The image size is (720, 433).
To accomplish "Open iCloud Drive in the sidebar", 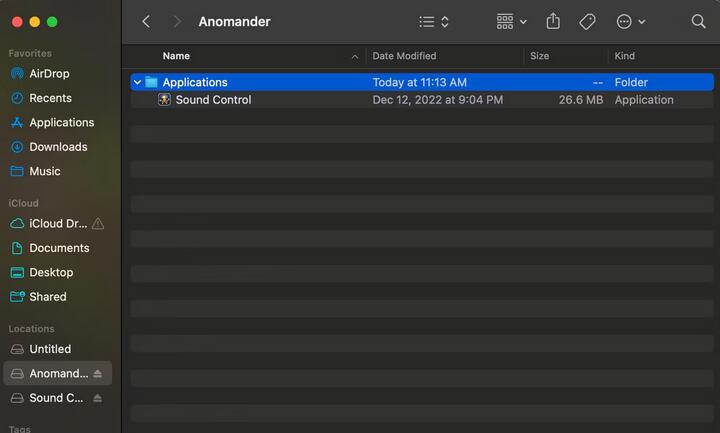I will point(57,223).
